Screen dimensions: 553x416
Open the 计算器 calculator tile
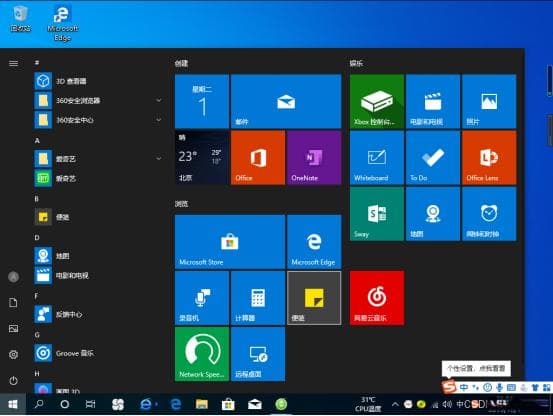coord(258,298)
